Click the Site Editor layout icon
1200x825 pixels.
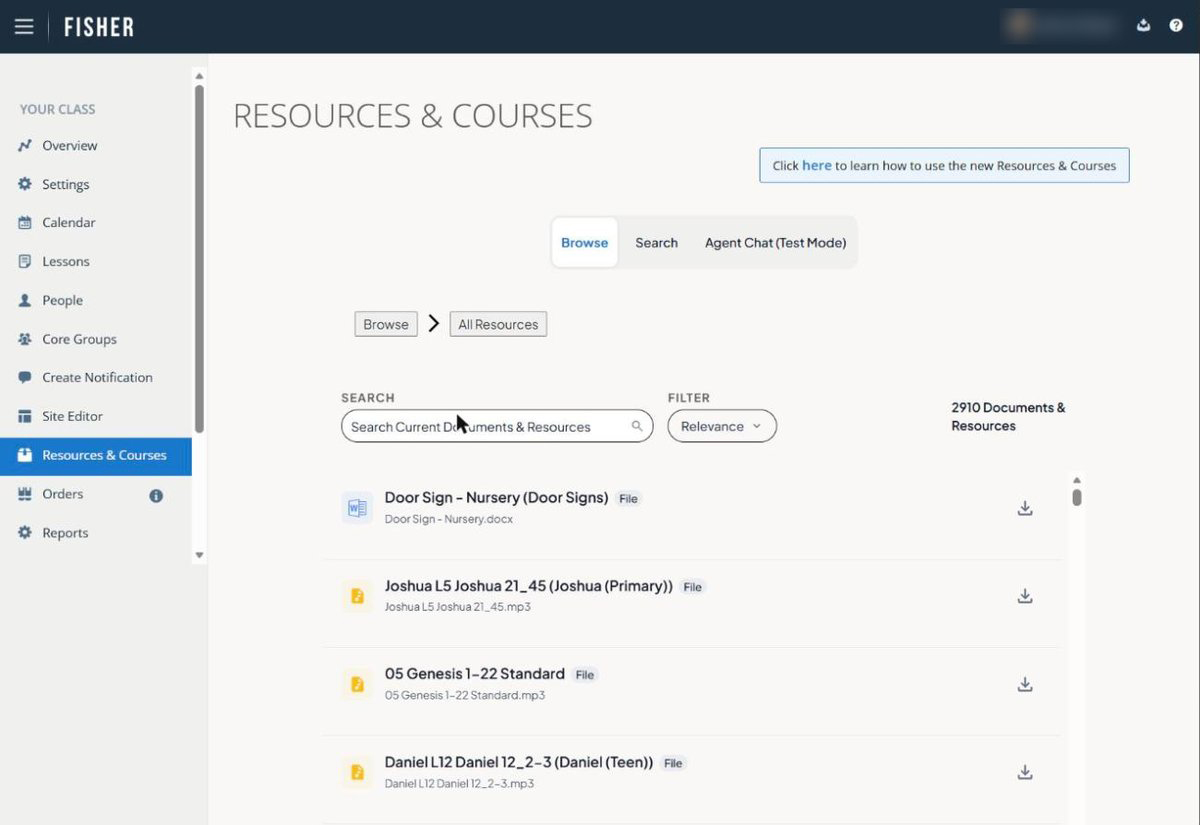(x=25, y=417)
